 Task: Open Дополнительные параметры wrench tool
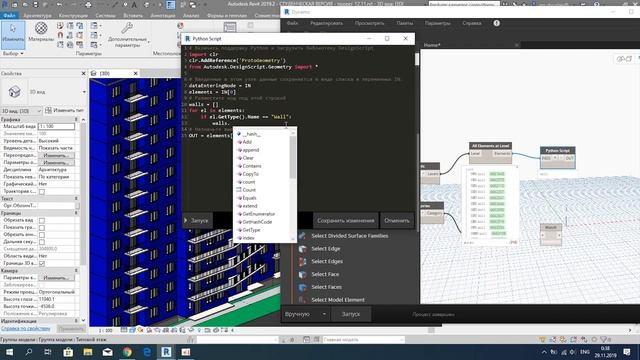127,34
